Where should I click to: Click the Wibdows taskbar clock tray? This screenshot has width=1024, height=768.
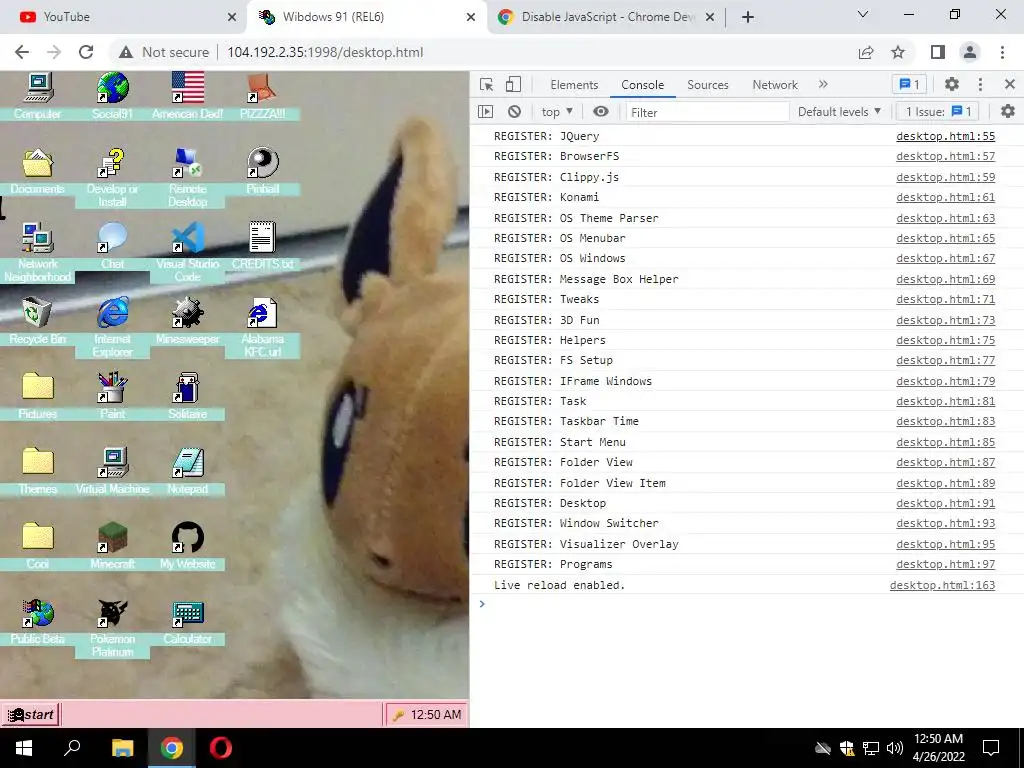[x=427, y=714]
